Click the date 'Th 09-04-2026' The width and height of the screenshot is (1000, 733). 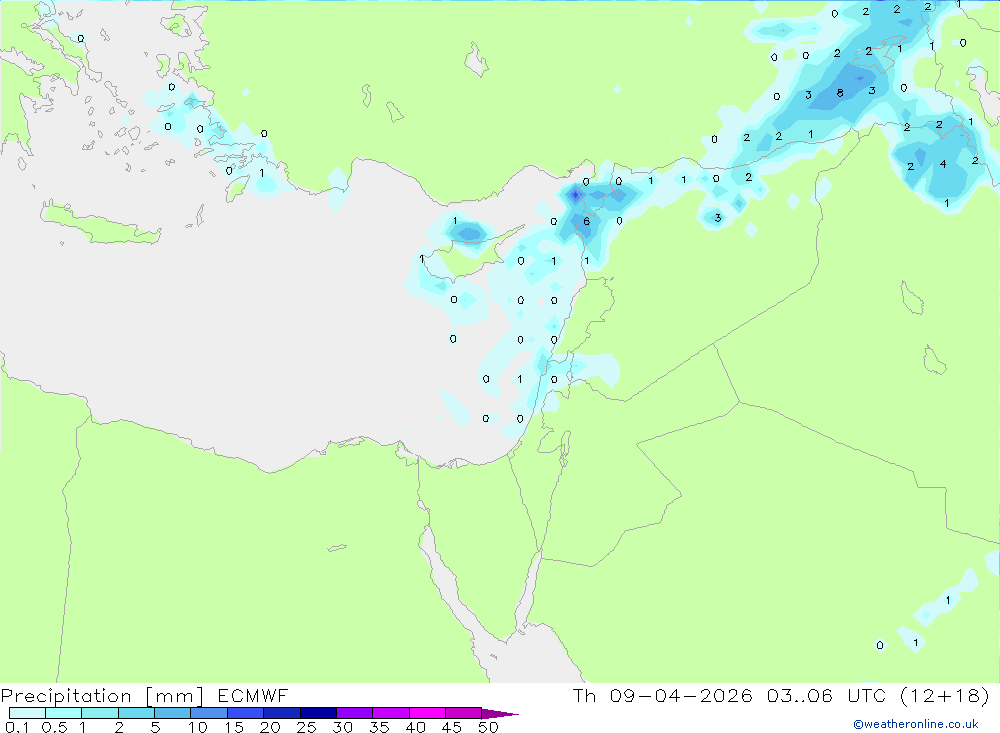[x=663, y=695]
